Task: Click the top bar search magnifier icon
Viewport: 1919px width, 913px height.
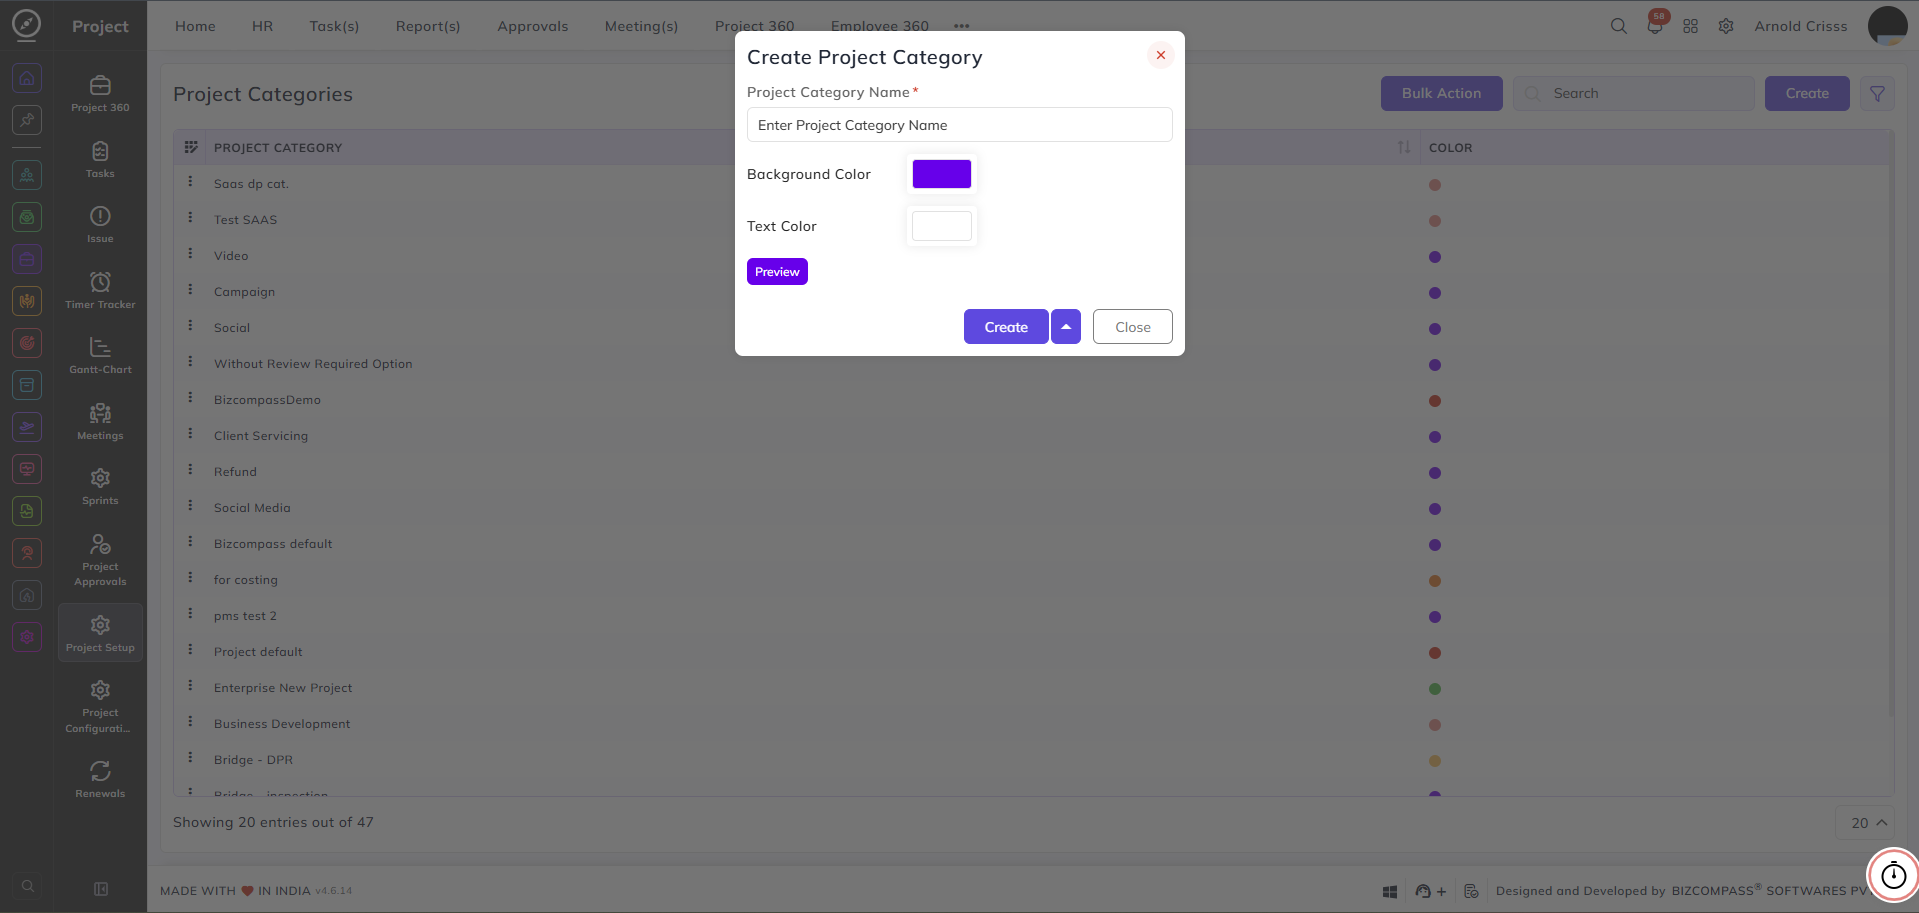Action: (1618, 26)
